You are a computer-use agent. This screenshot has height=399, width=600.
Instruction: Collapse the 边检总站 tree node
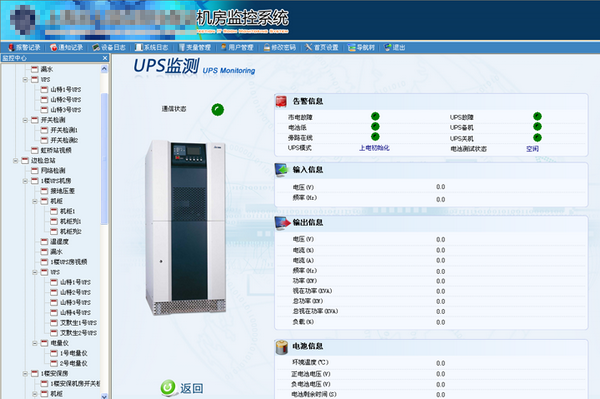click(x=15, y=161)
